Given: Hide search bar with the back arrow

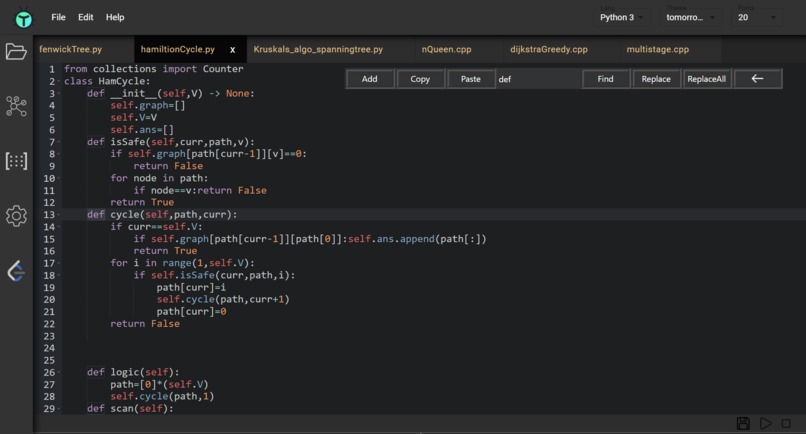Looking at the screenshot, I should [x=758, y=79].
